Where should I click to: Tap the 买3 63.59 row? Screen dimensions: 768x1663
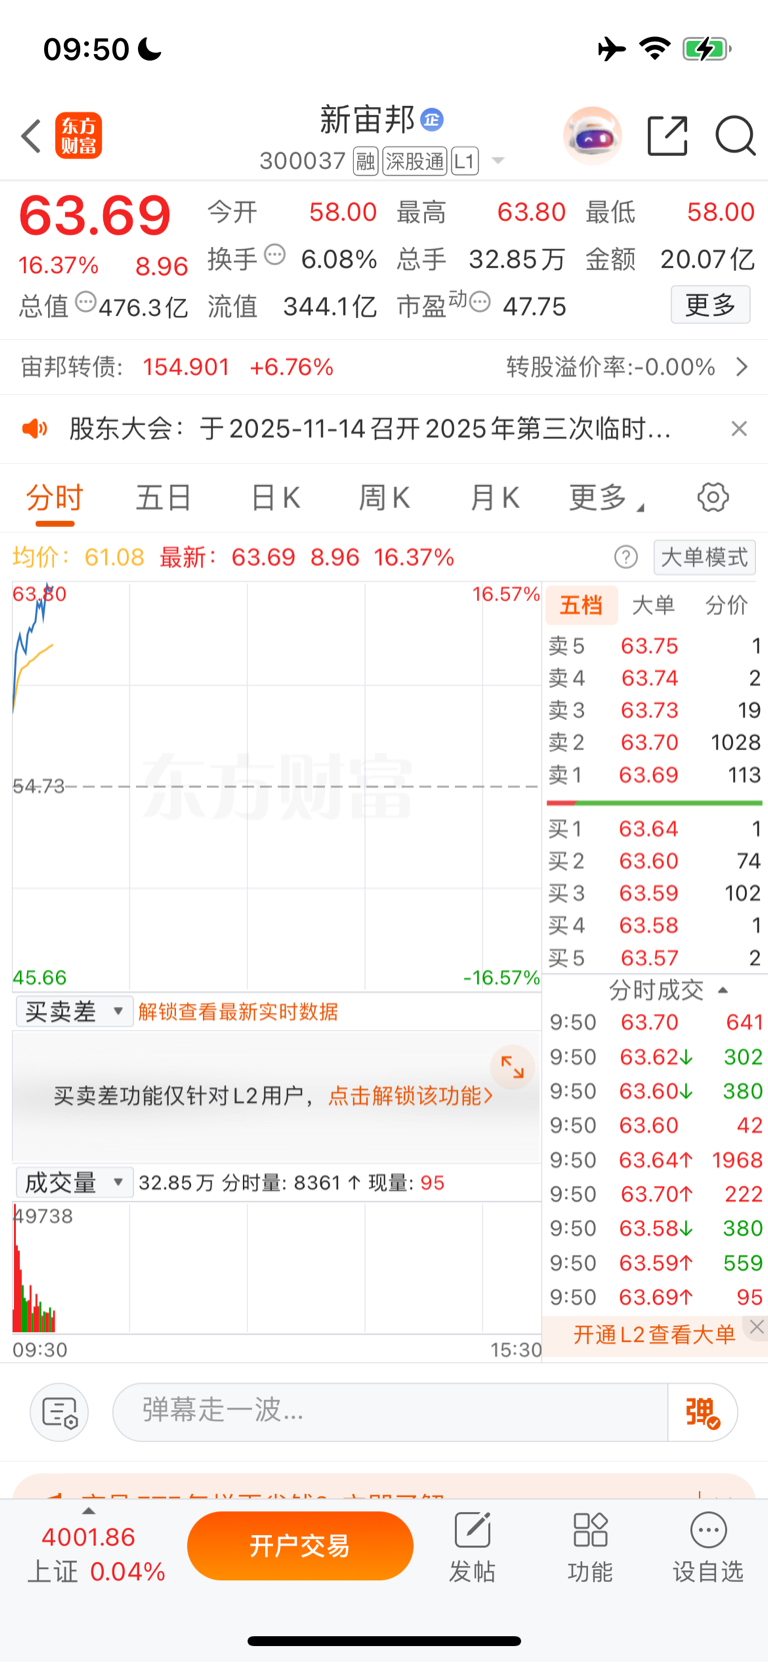(x=655, y=893)
